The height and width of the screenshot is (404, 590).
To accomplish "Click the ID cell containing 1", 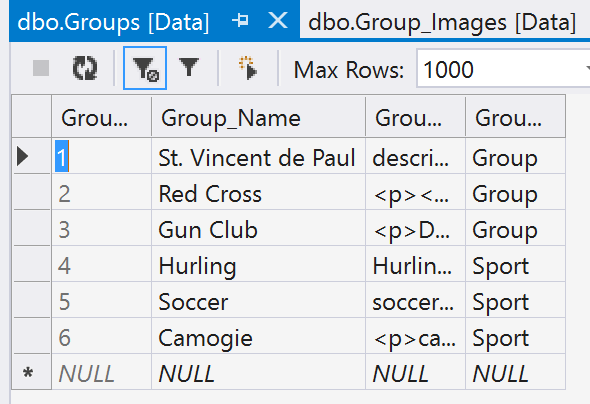I will pyautogui.click(x=102, y=156).
